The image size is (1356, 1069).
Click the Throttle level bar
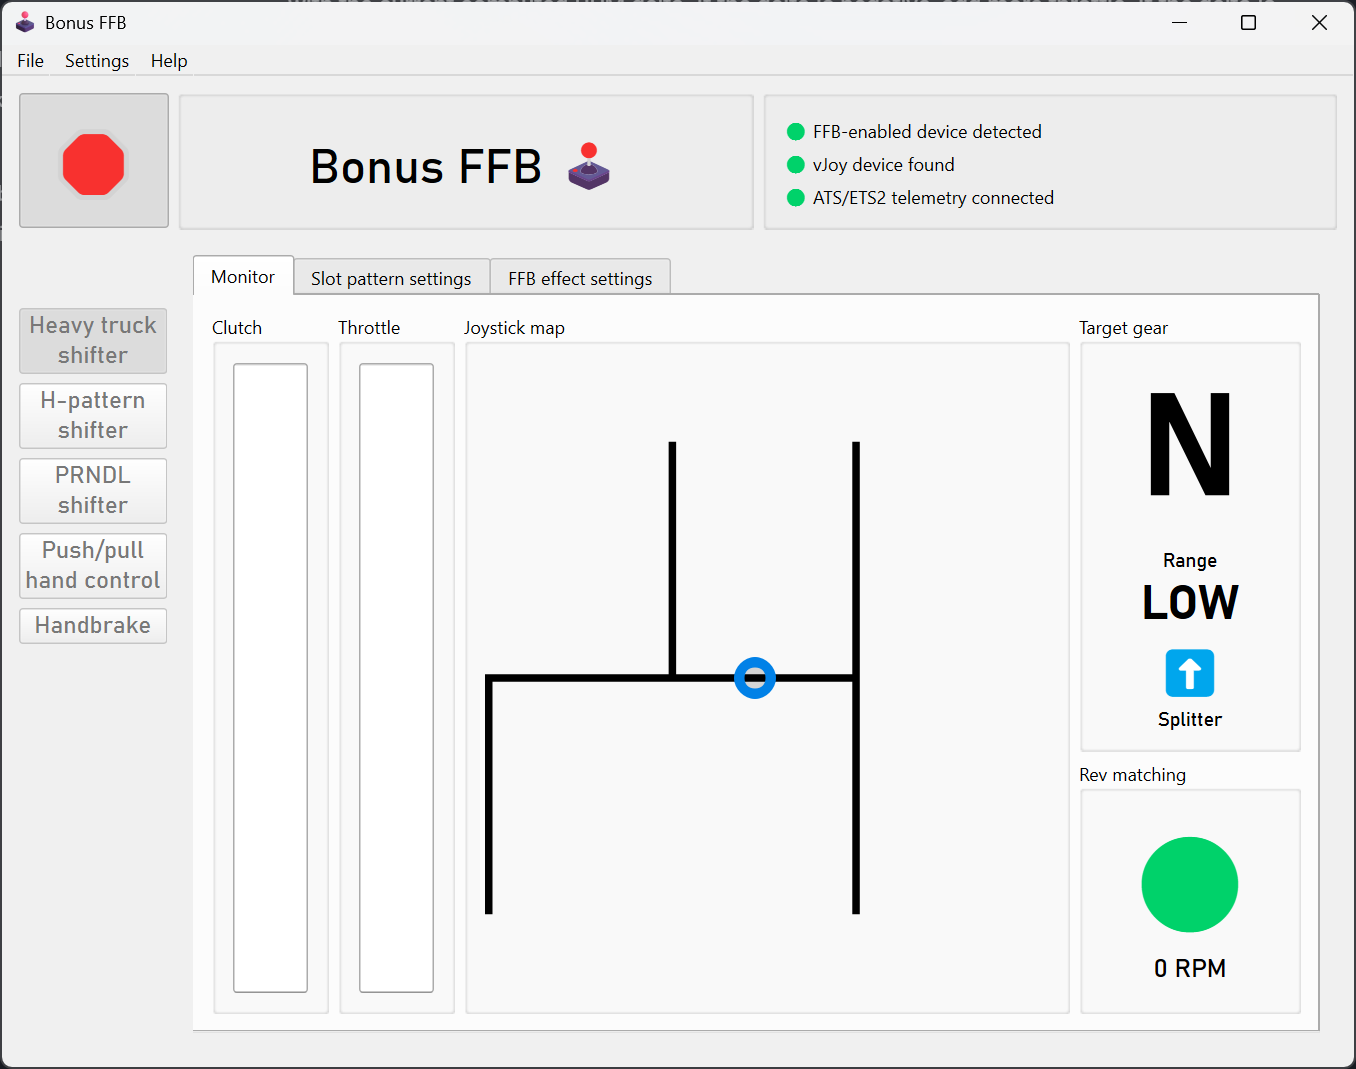(397, 678)
